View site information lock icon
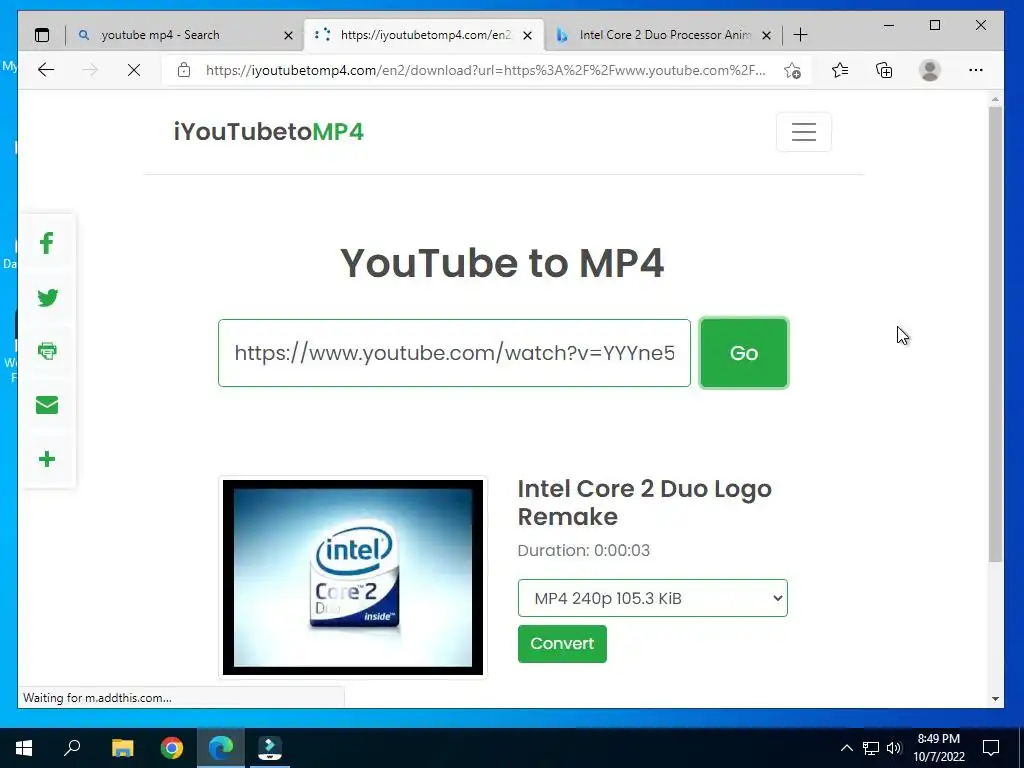This screenshot has height=768, width=1024. click(184, 70)
